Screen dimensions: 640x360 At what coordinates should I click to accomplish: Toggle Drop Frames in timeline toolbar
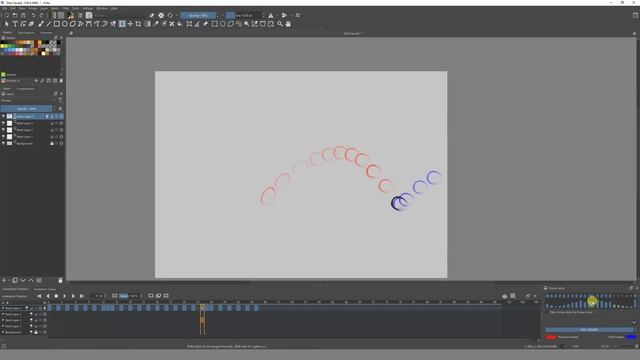114,296
